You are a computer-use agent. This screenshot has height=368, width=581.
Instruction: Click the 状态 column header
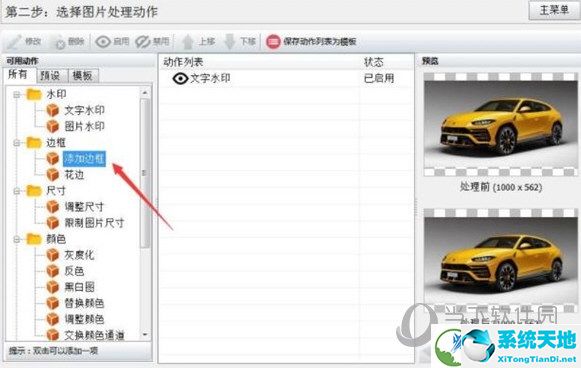point(374,62)
